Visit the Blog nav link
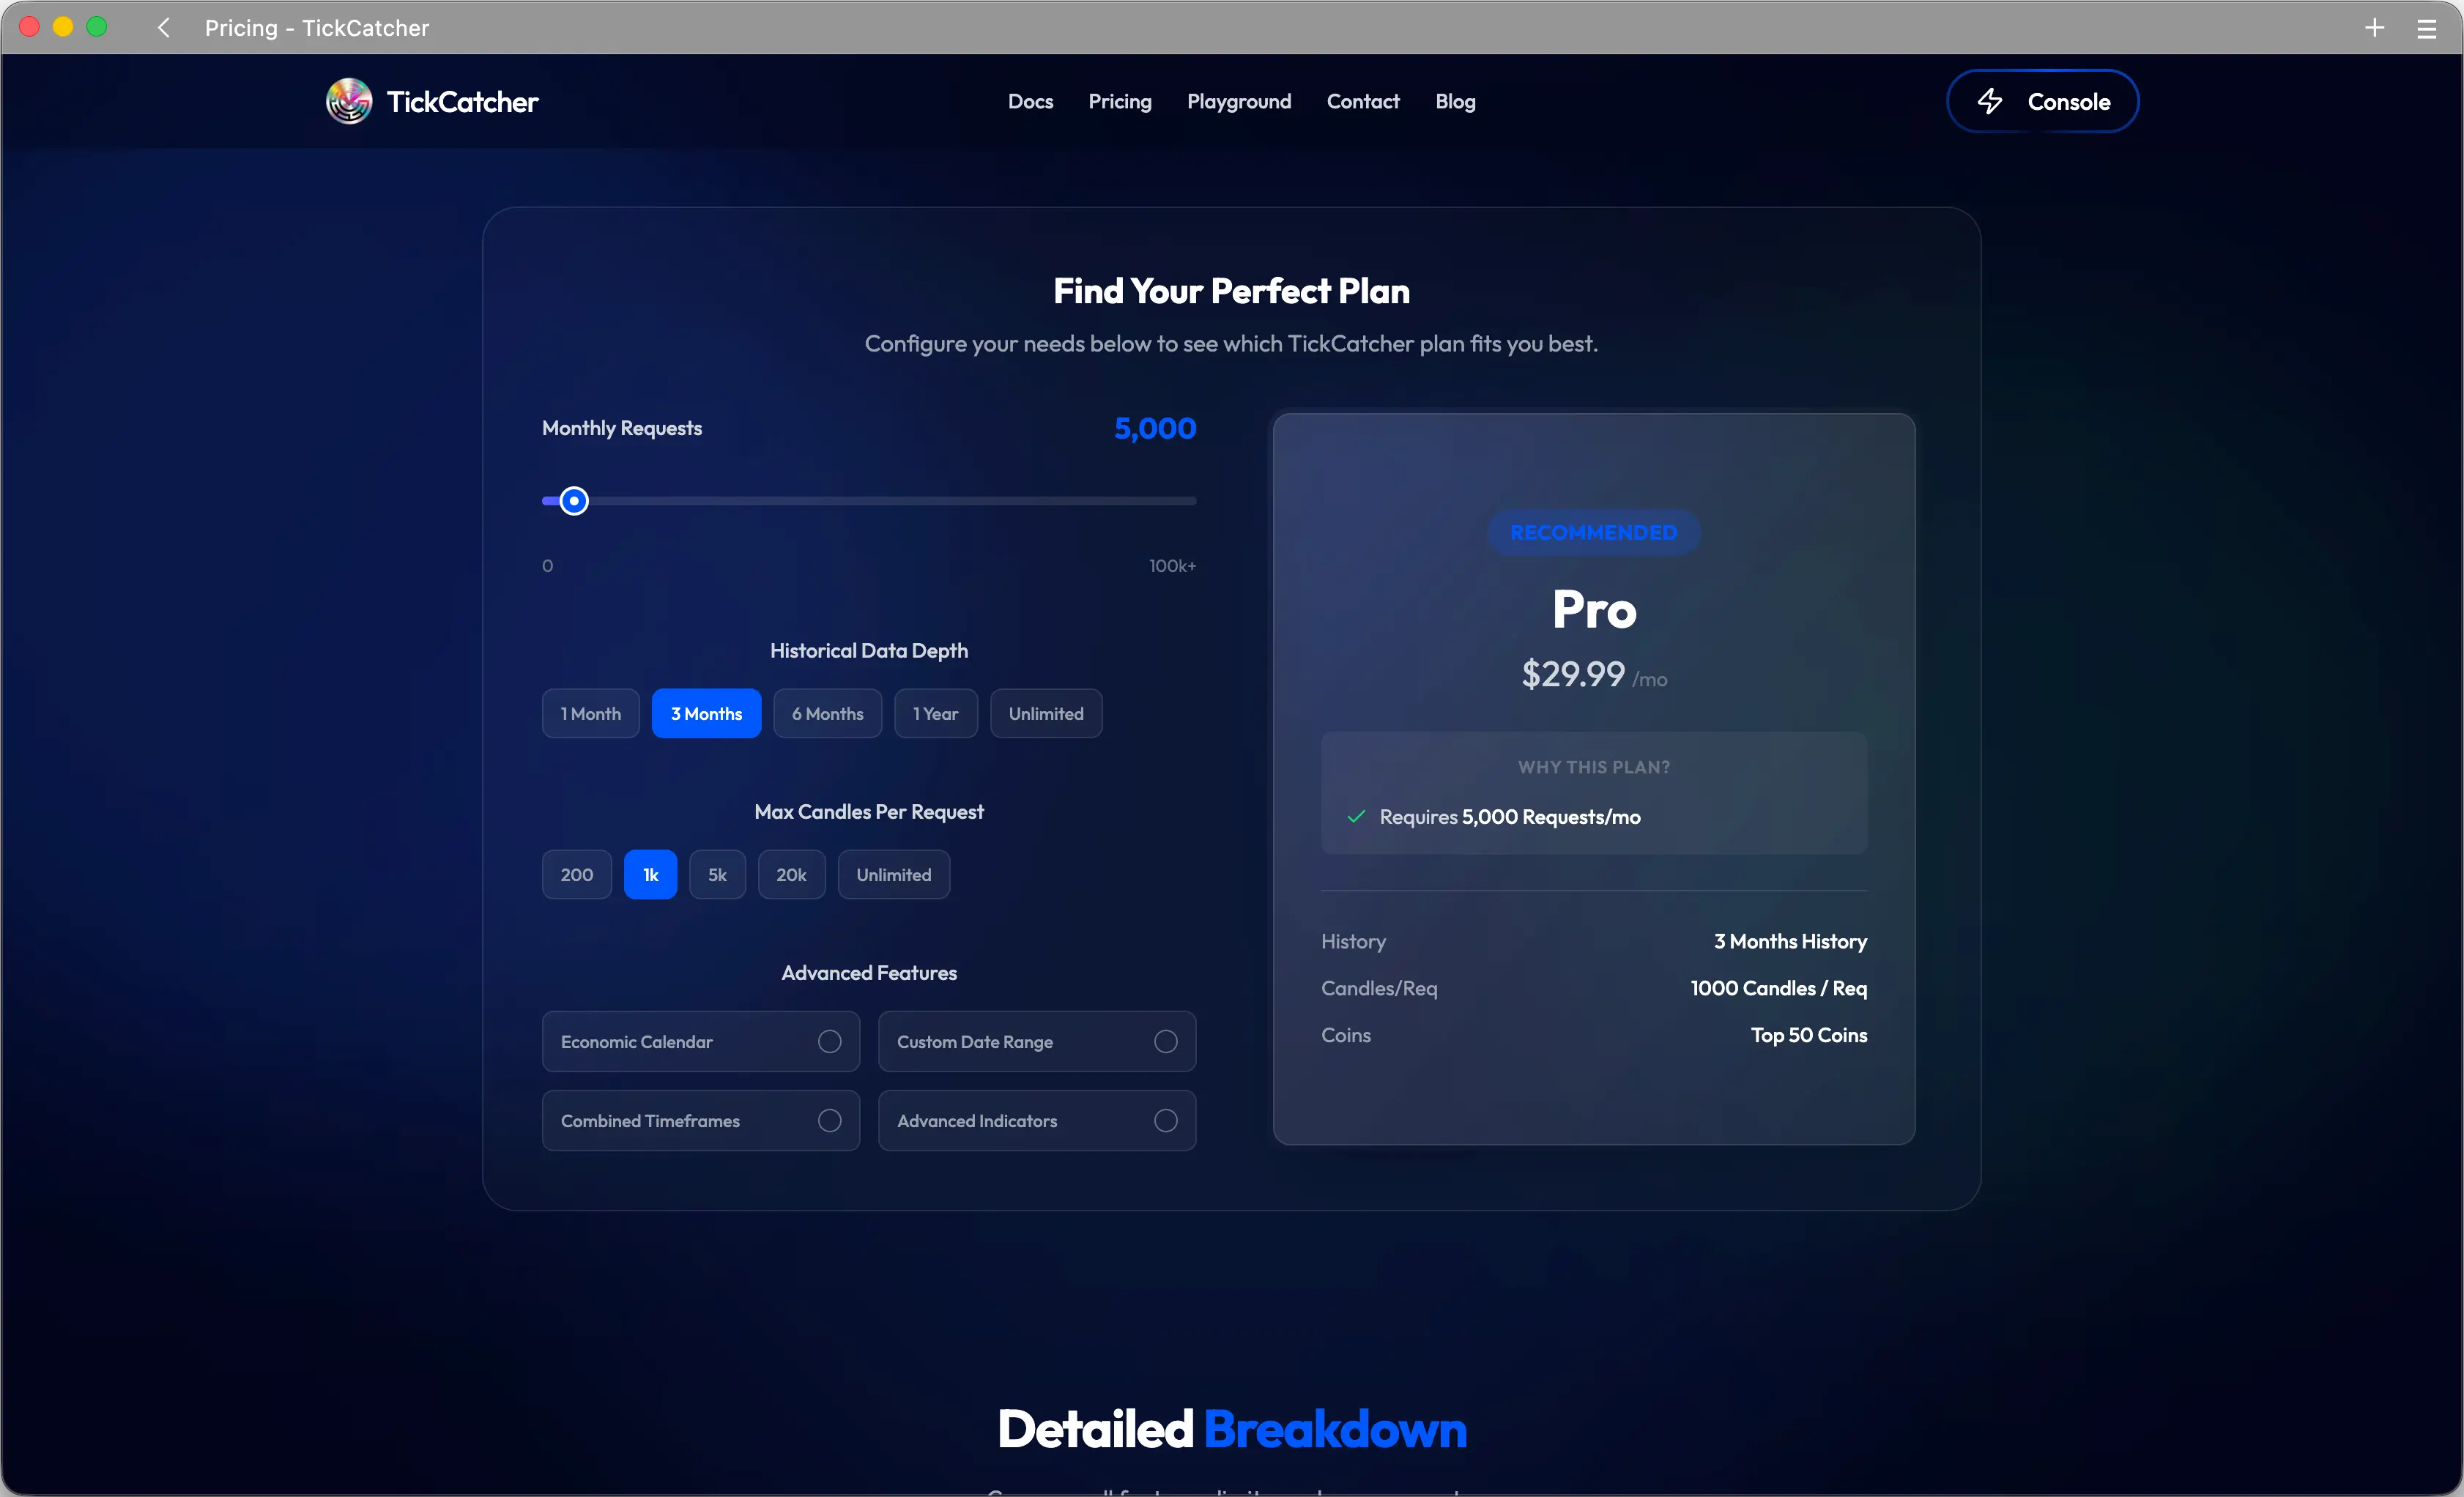Image resolution: width=2464 pixels, height=1497 pixels. [x=1455, y=101]
